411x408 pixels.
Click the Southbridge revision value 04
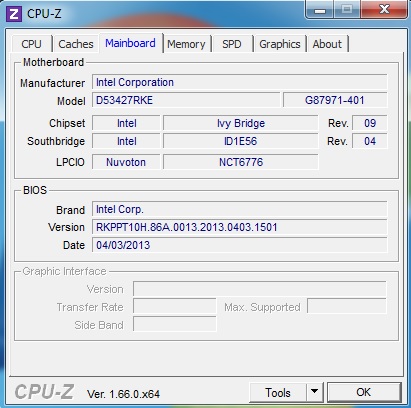[370, 141]
